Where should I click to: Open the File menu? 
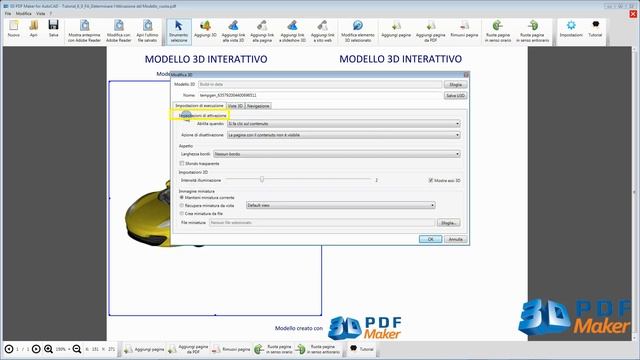coord(8,13)
